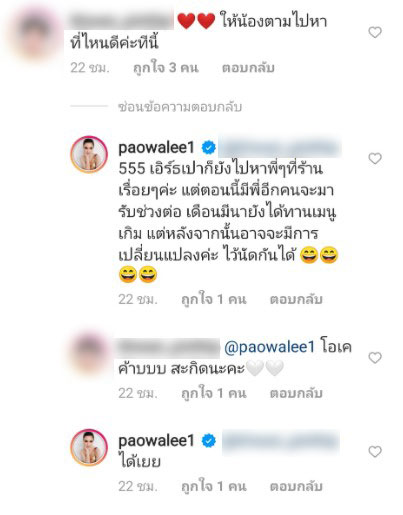Open paowalee1 username on the 'ได้เยย' reply

click(x=156, y=441)
